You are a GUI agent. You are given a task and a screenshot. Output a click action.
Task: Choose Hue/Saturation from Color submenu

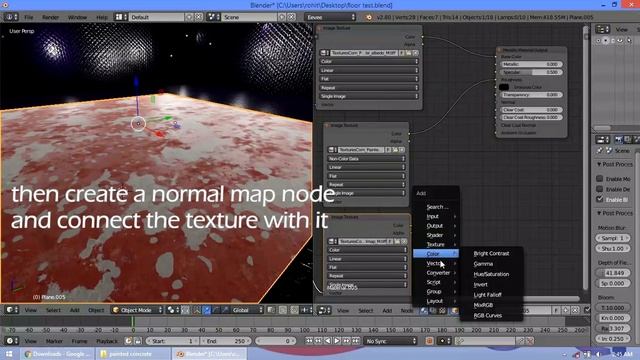tap(491, 274)
